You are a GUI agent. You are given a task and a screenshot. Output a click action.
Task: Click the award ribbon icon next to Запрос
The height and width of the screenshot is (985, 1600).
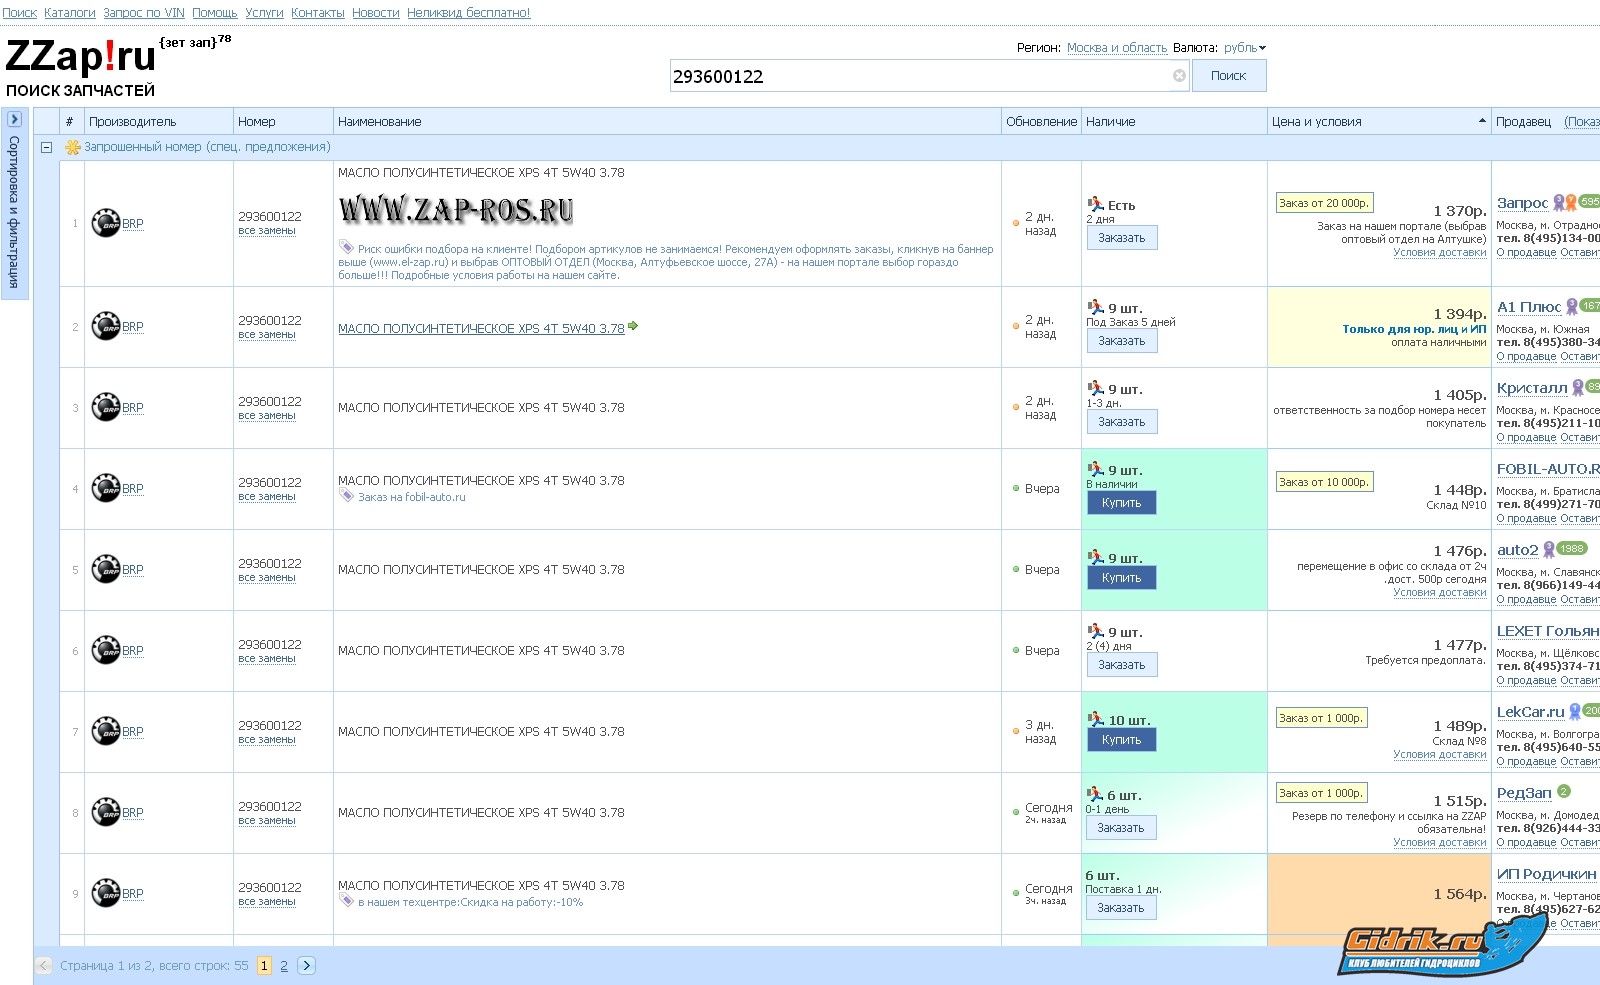1564,203
